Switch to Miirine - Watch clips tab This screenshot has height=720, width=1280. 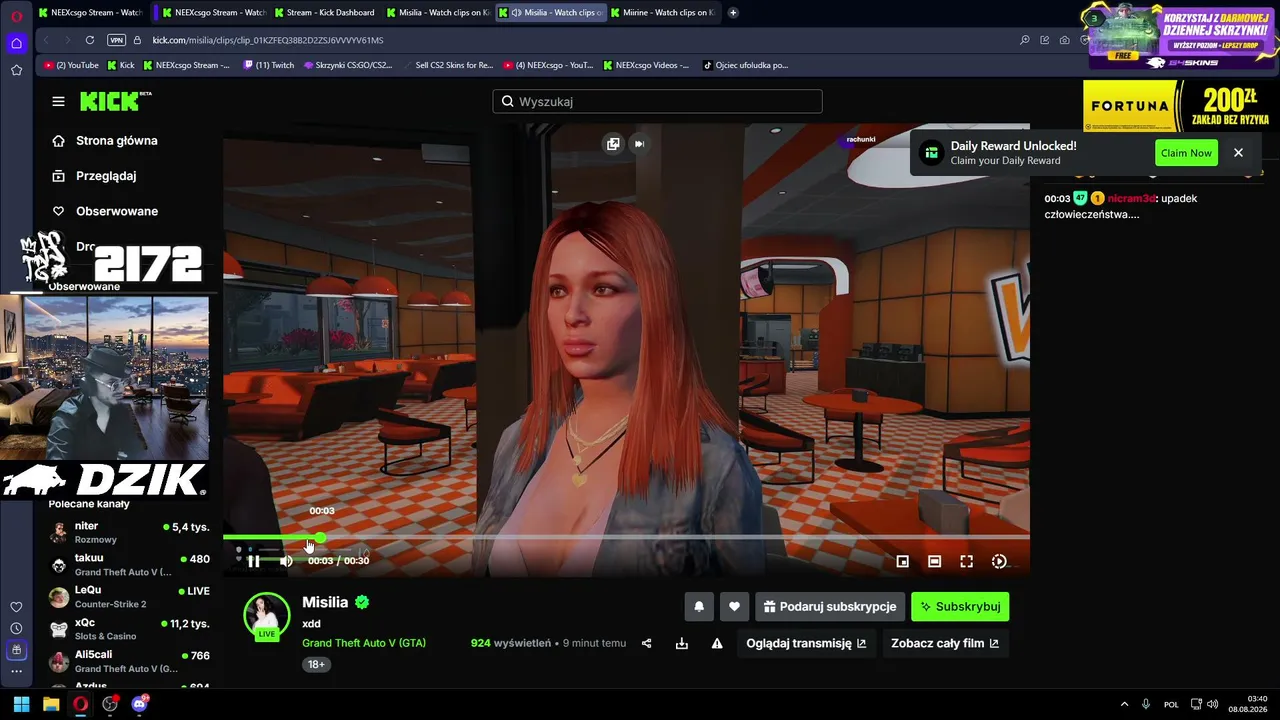[x=663, y=13]
